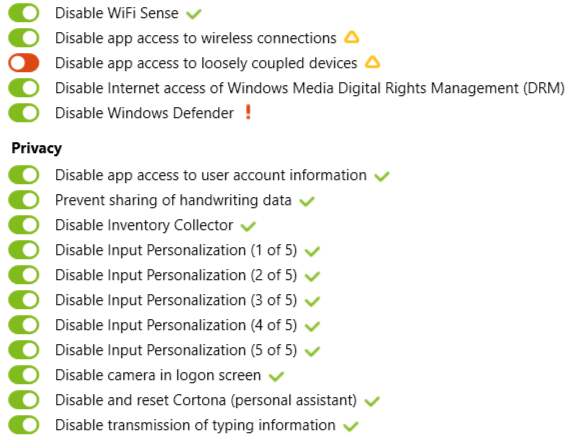Enable the loosely coupled devices red toggle
The height and width of the screenshot is (436, 568).
tap(24, 63)
